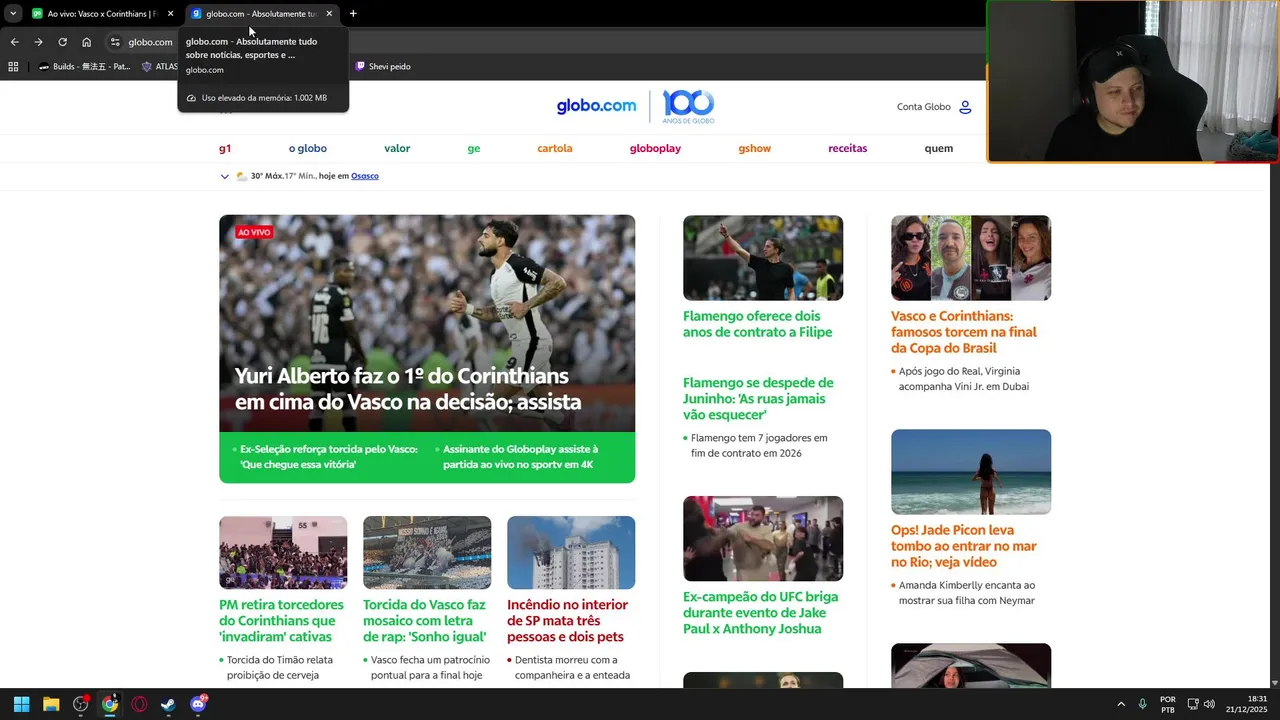Open the receitas section
The image size is (1280, 720).
pos(848,148)
